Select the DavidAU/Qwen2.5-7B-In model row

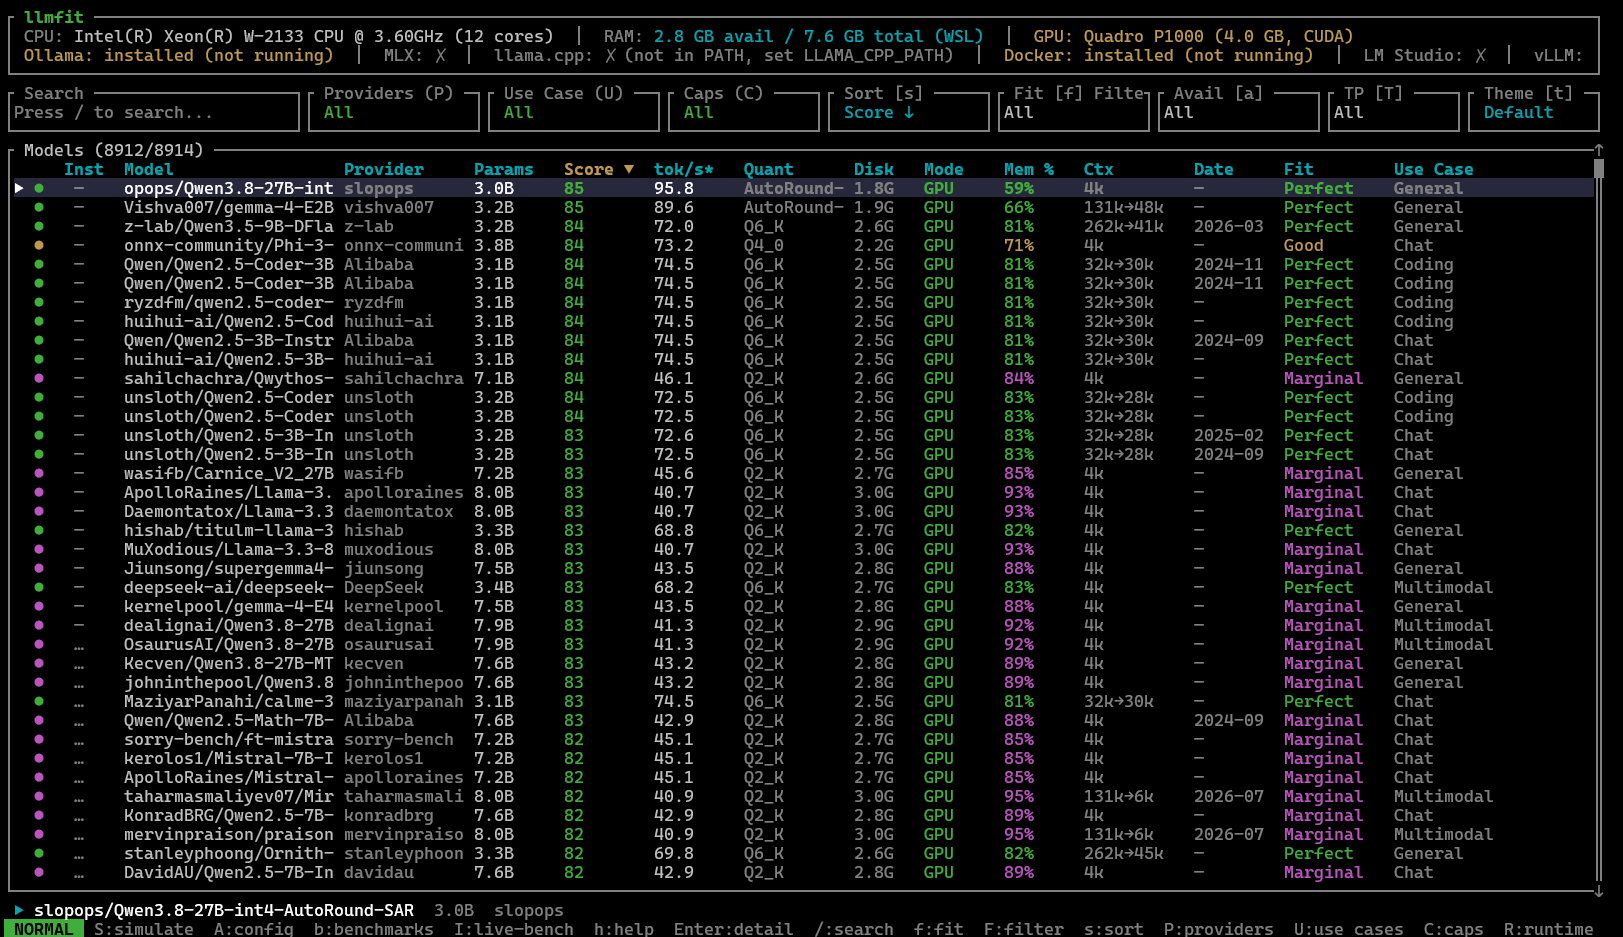pyautogui.click(x=804, y=872)
